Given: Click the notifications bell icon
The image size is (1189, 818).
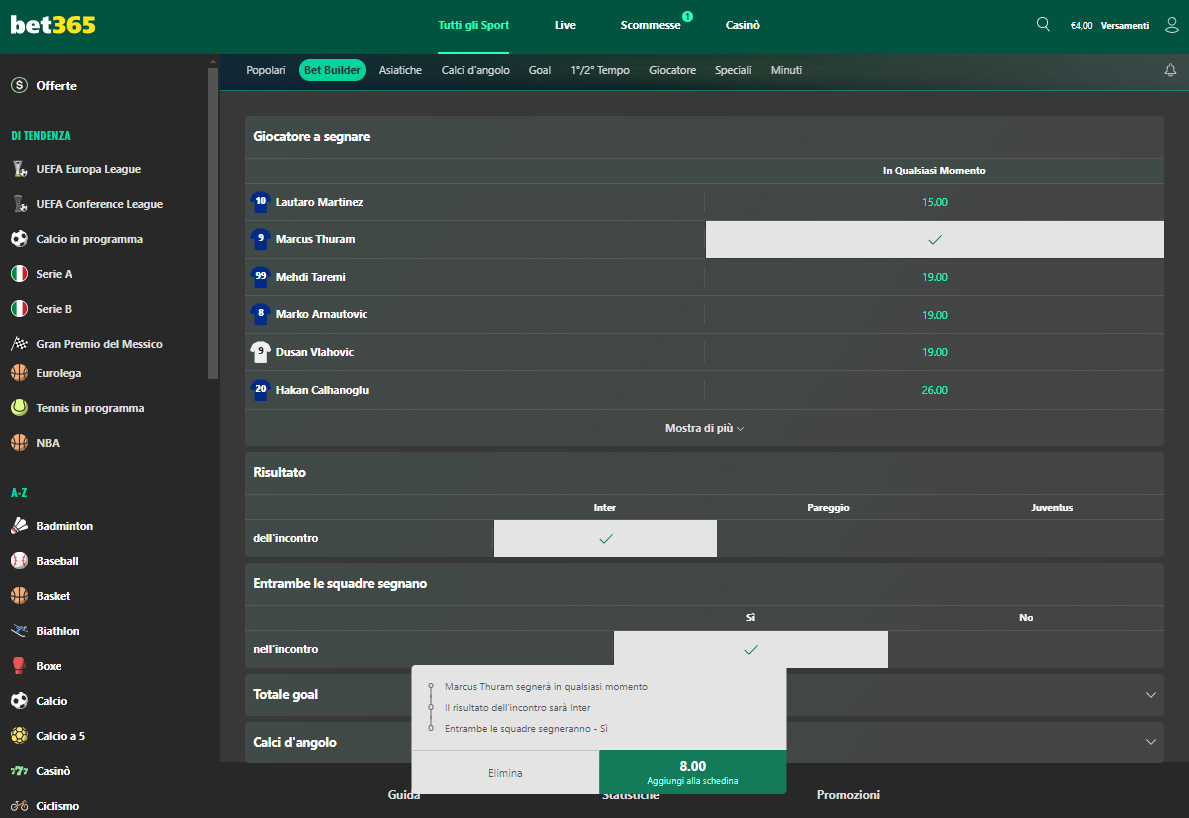Looking at the screenshot, I should [1170, 70].
